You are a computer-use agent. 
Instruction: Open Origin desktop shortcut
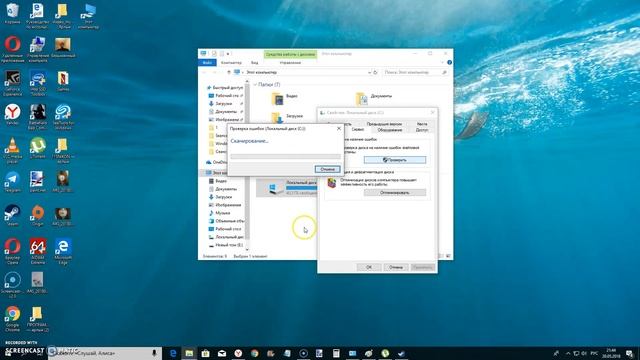point(38,216)
